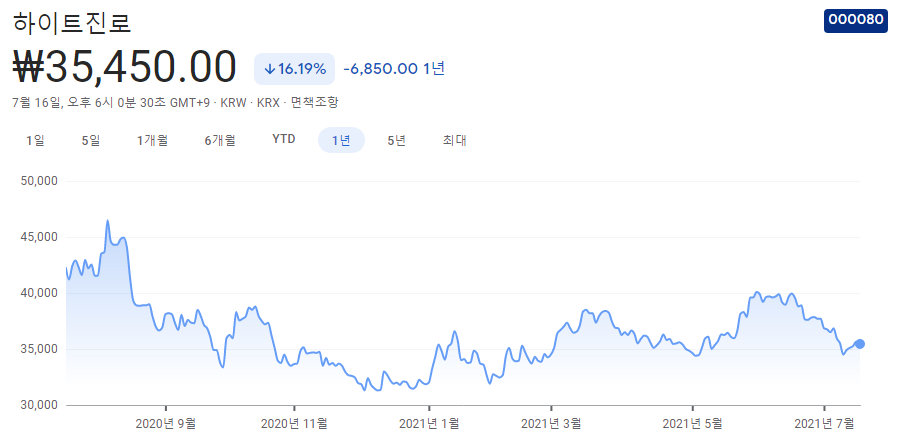Click the -6,850.00 1년 change text
Image resolution: width=897 pixels, height=444 pixels.
coord(394,69)
